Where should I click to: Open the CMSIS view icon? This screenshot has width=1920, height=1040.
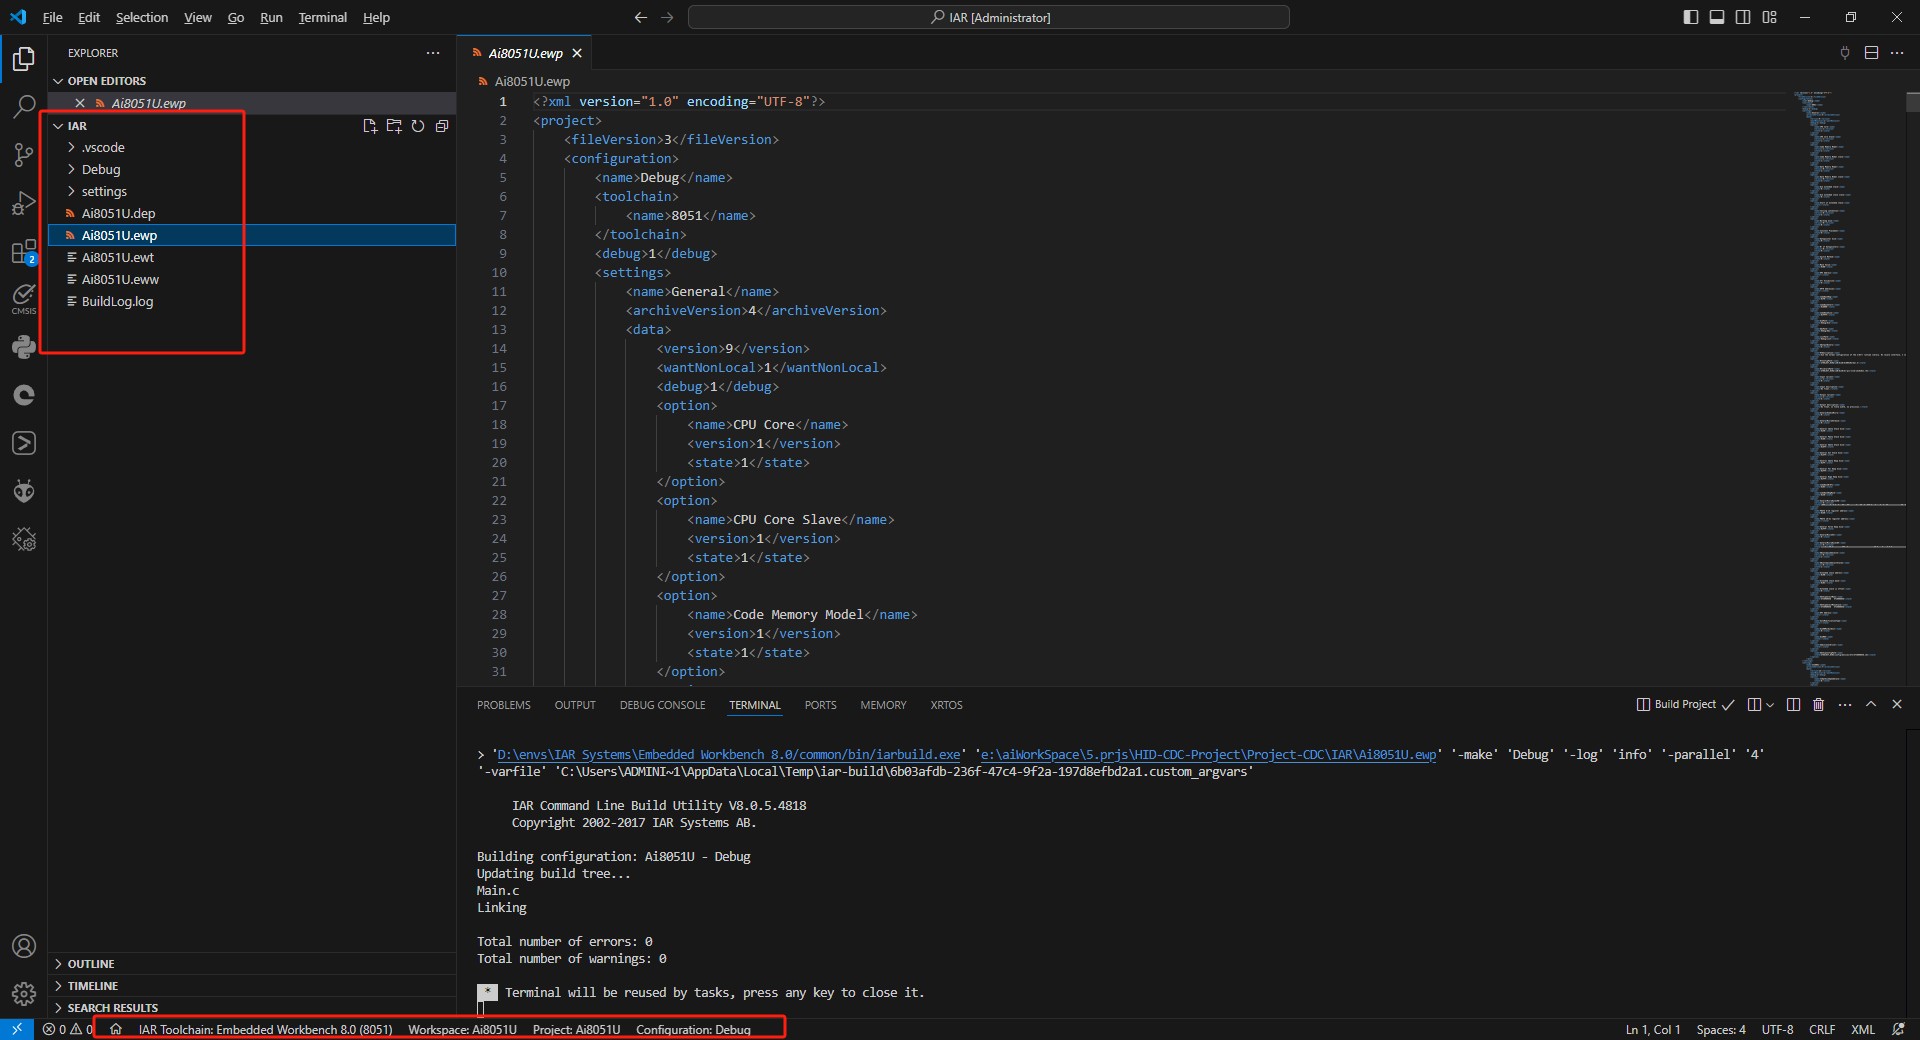[x=24, y=299]
